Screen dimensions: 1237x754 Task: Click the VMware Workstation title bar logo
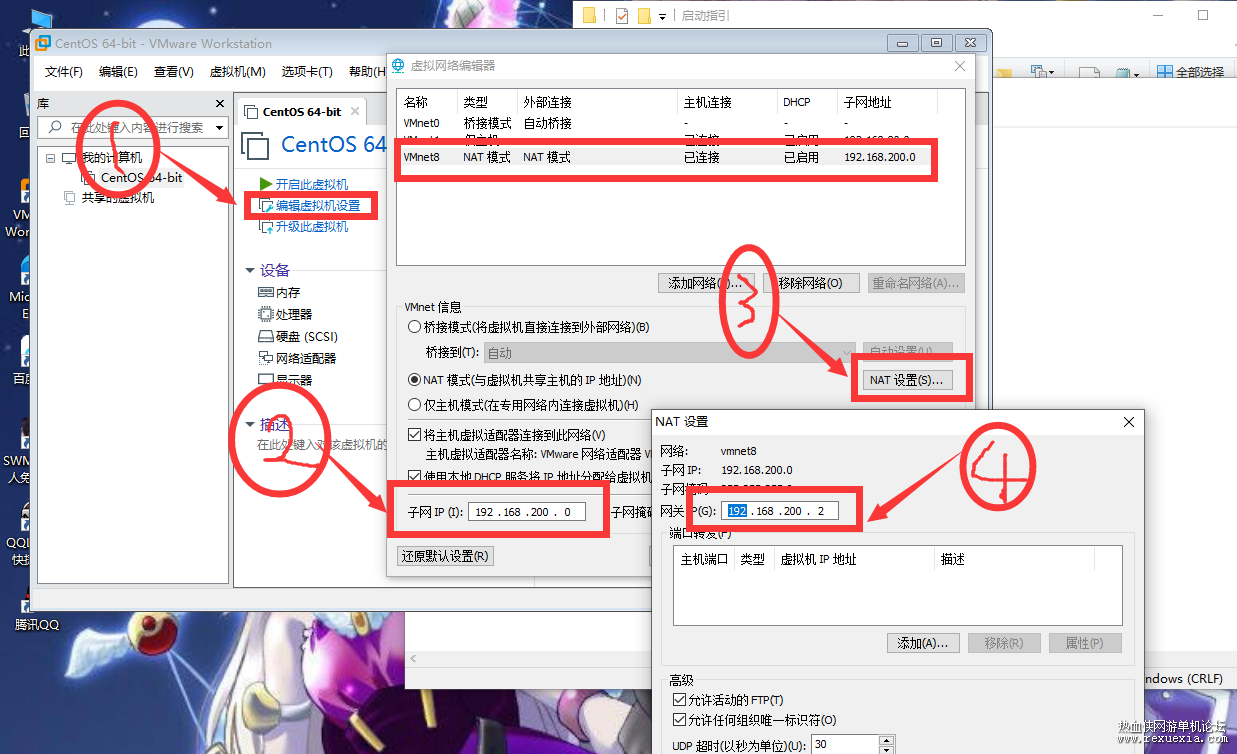click(x=43, y=43)
